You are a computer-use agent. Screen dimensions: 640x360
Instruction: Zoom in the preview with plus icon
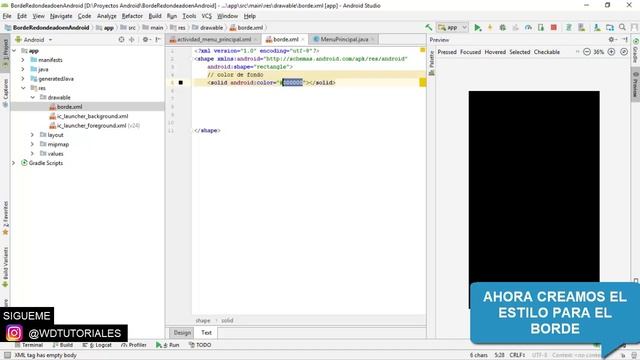611,52
